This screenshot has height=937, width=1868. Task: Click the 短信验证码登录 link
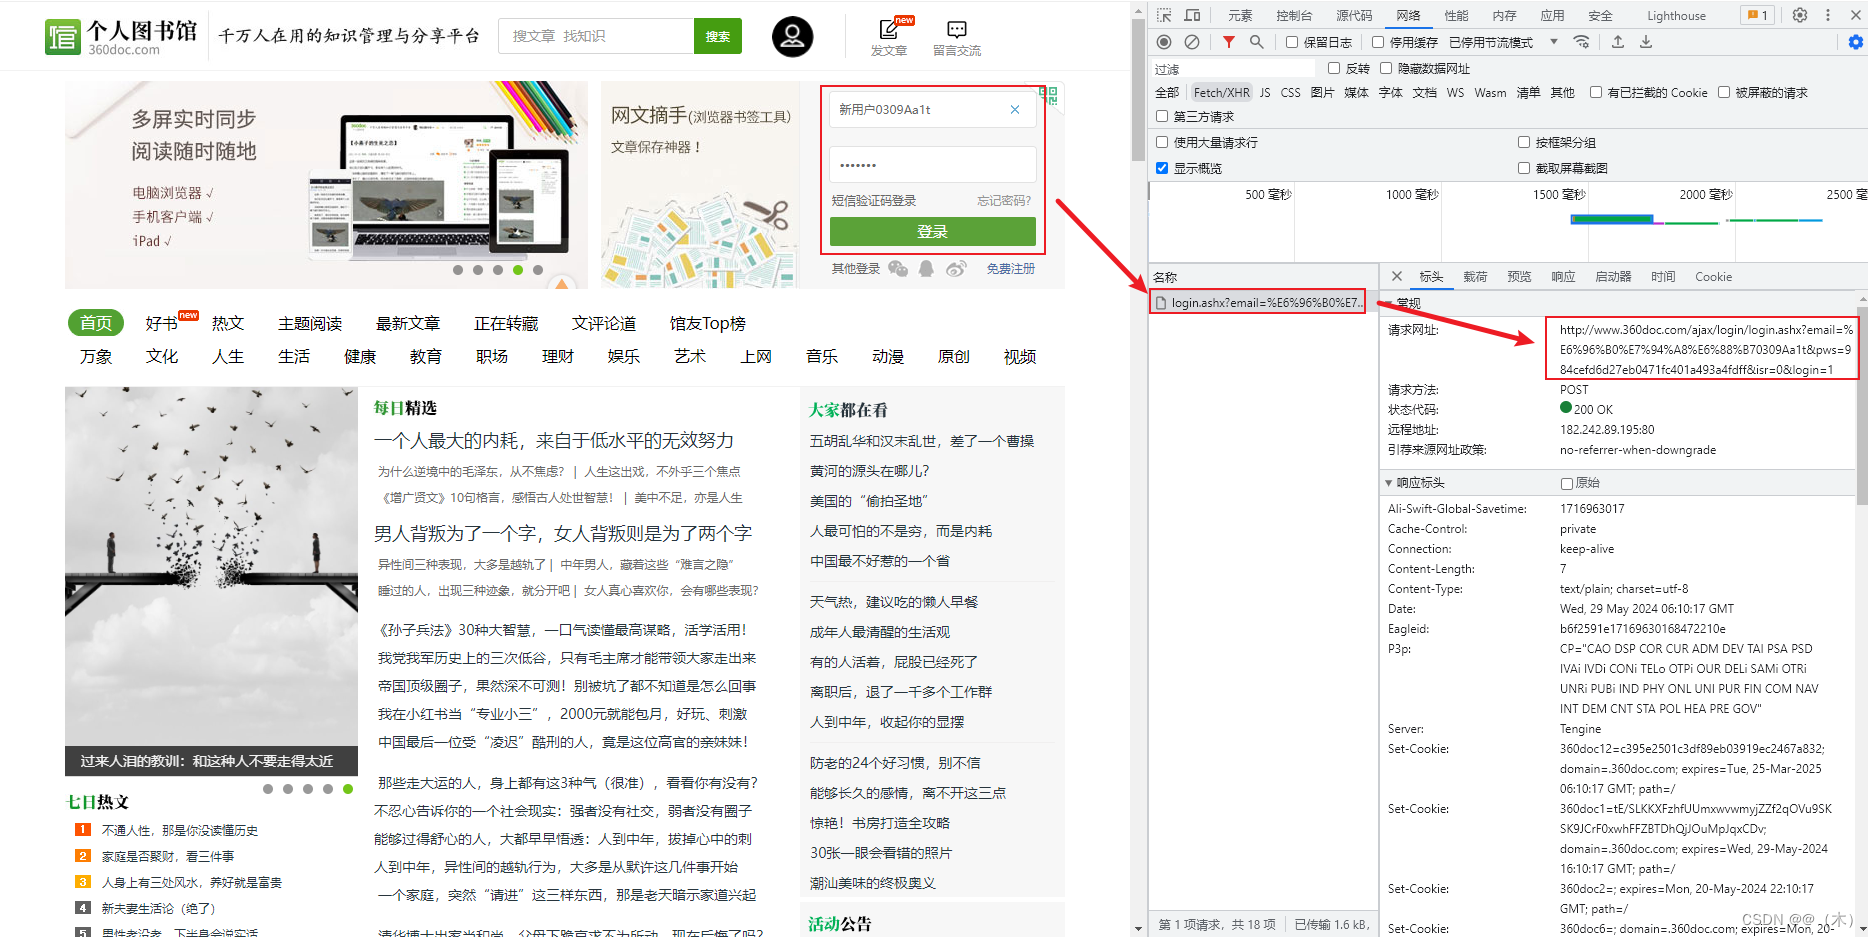point(874,201)
